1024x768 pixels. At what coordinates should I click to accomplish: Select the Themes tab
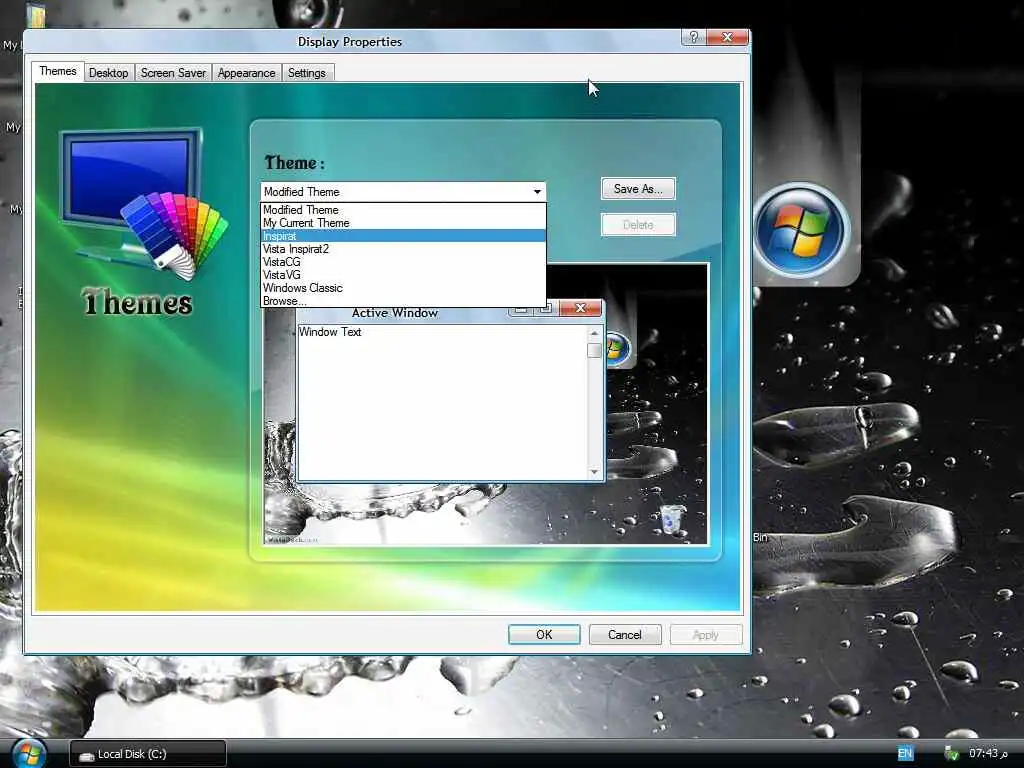57,71
